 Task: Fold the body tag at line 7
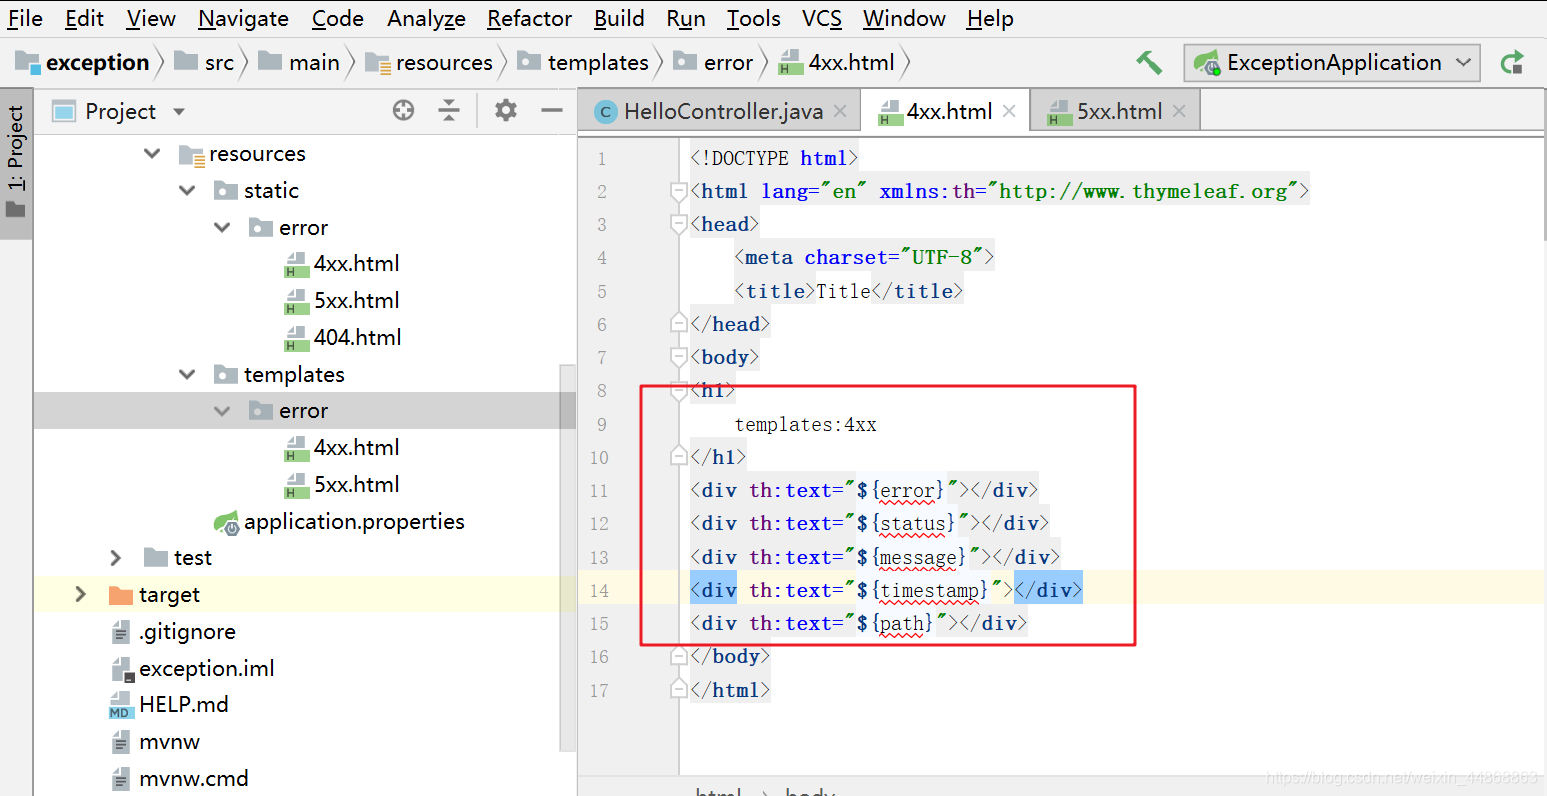click(678, 357)
